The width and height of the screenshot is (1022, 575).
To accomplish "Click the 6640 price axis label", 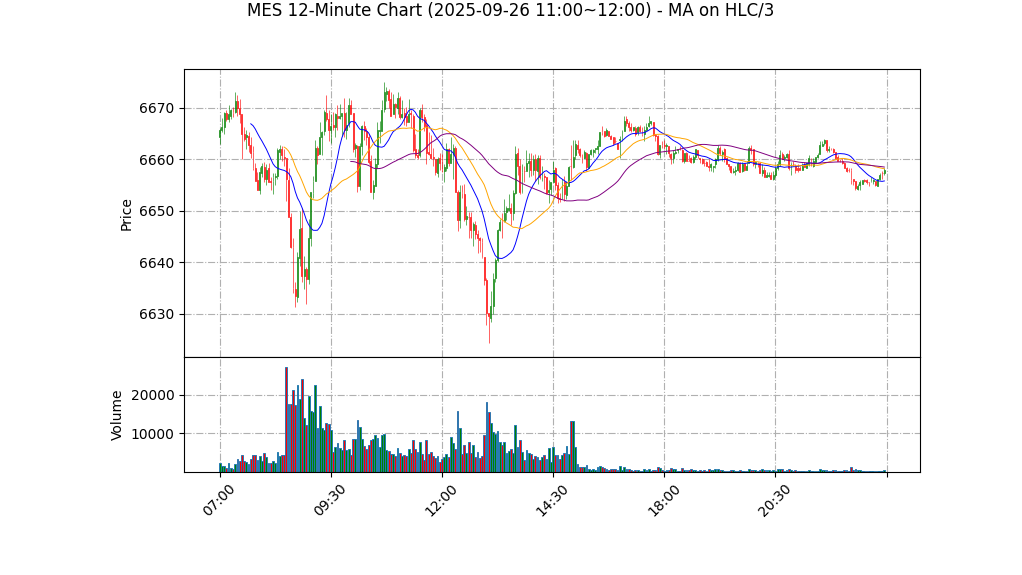I will (156, 263).
